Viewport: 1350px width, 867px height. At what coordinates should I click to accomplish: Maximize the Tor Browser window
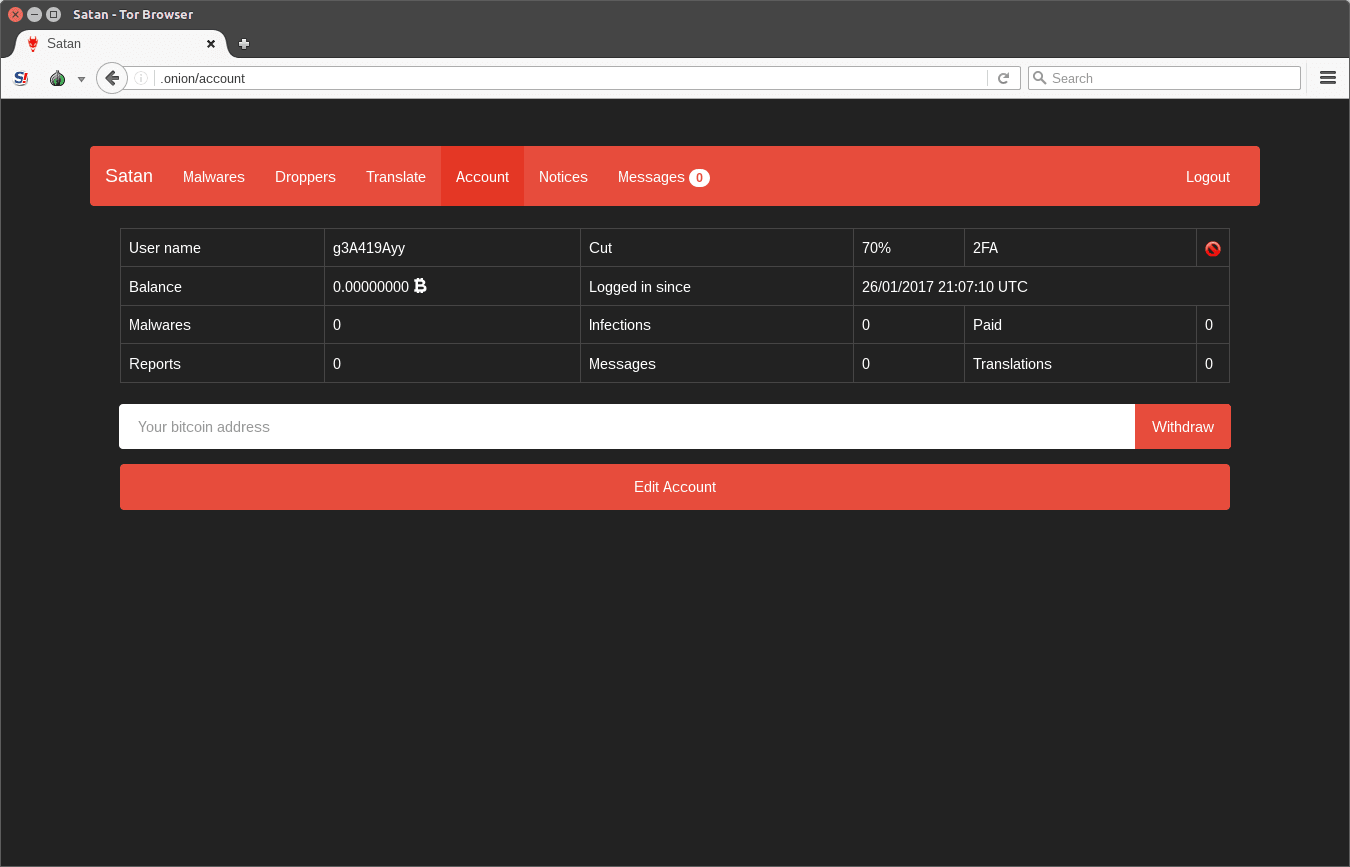pos(53,15)
